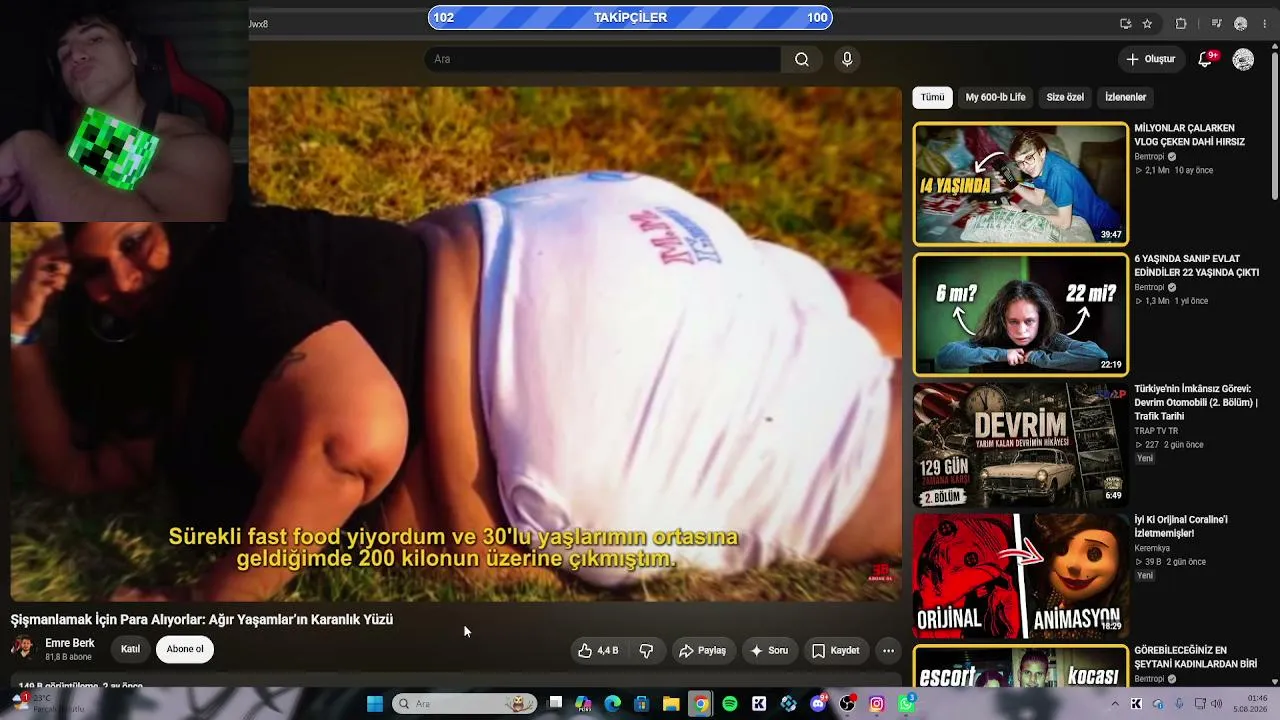Open Chrome extensions puzzle icon
This screenshot has height=720, width=1280.
[1181, 24]
